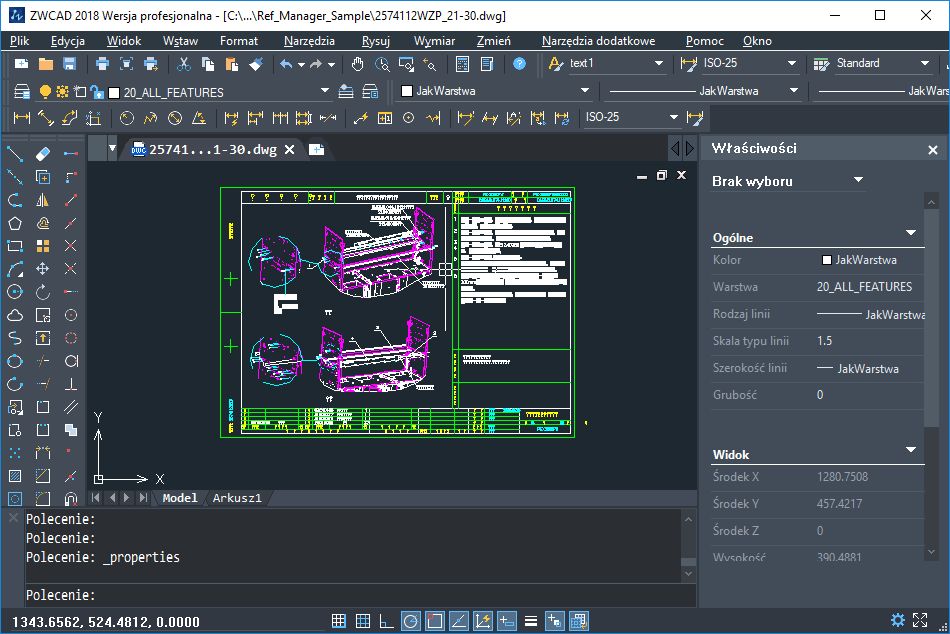The width and height of the screenshot is (950, 634).
Task: Open Help with the blue question icon
Action: [519, 64]
